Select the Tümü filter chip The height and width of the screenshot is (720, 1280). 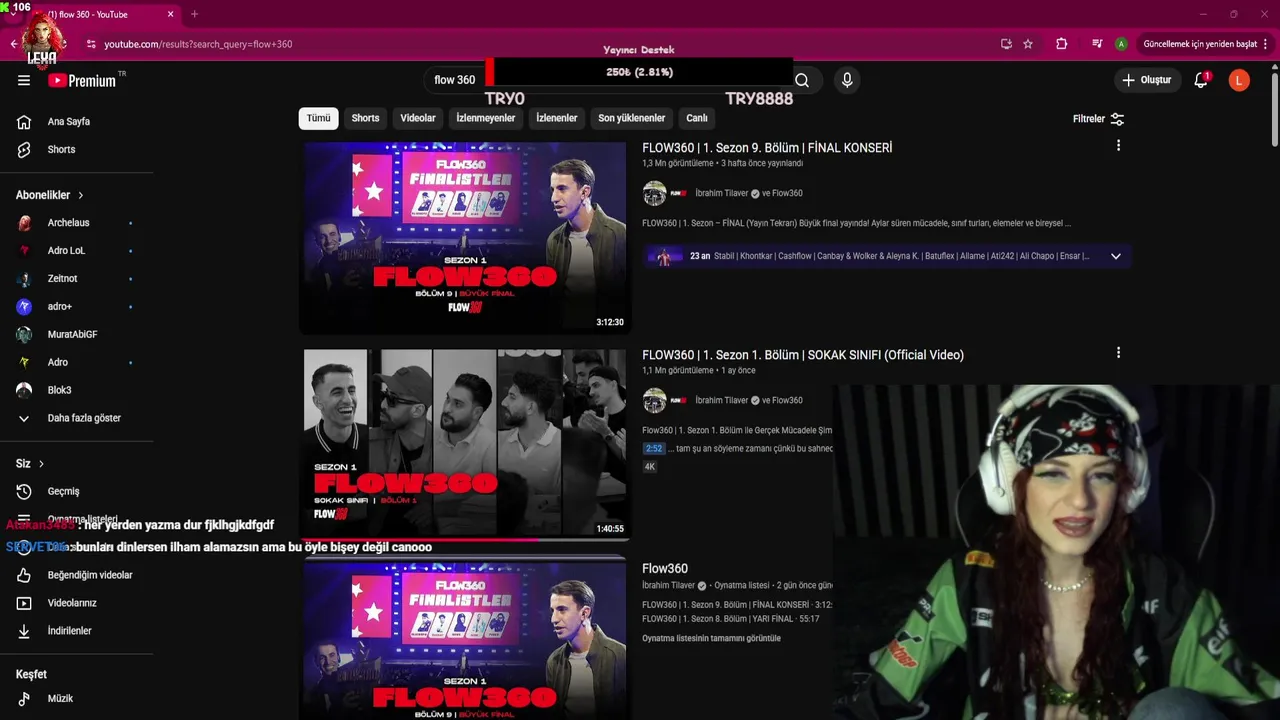point(318,118)
